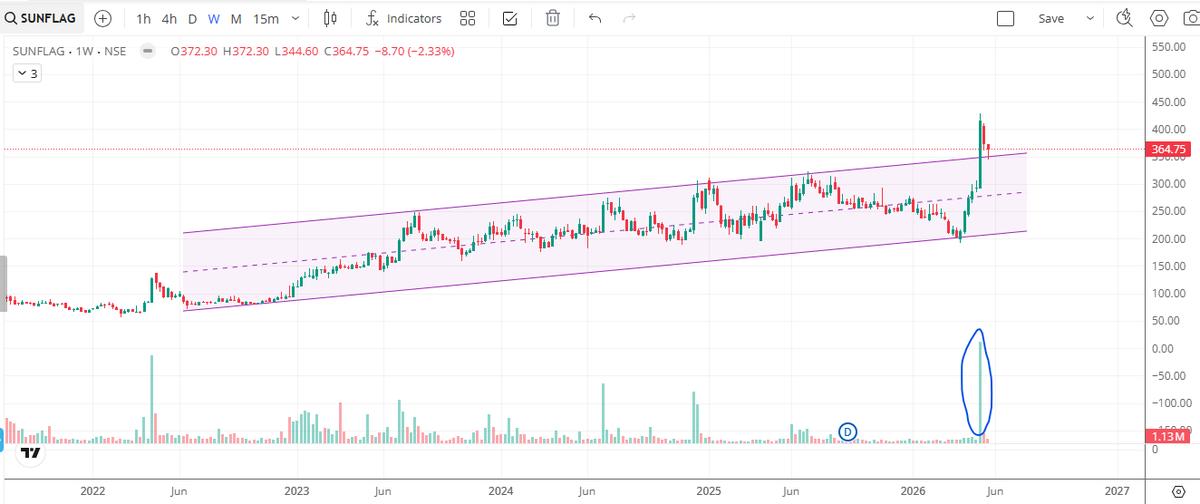The width and height of the screenshot is (1200, 504).
Task: Click the −50.00 price axis label
Action: tap(1169, 375)
